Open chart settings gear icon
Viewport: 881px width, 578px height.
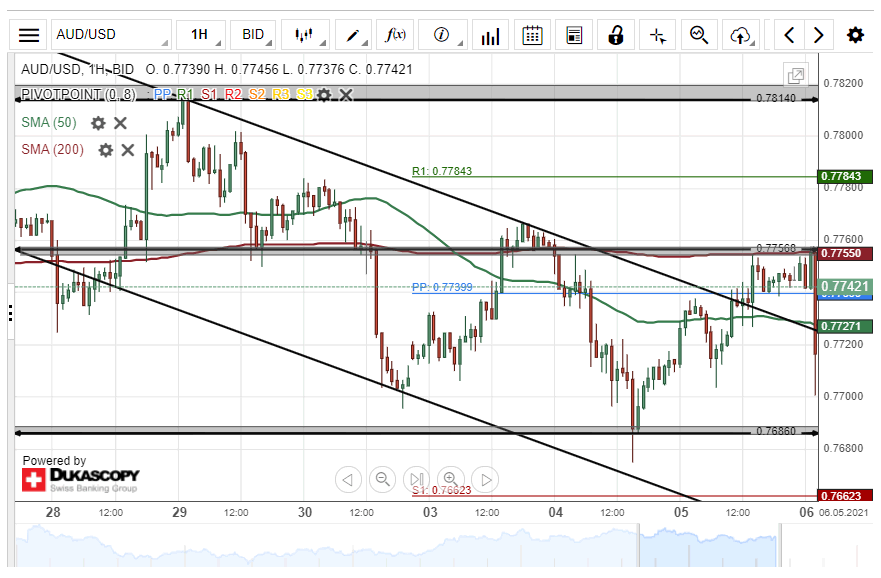click(x=855, y=35)
